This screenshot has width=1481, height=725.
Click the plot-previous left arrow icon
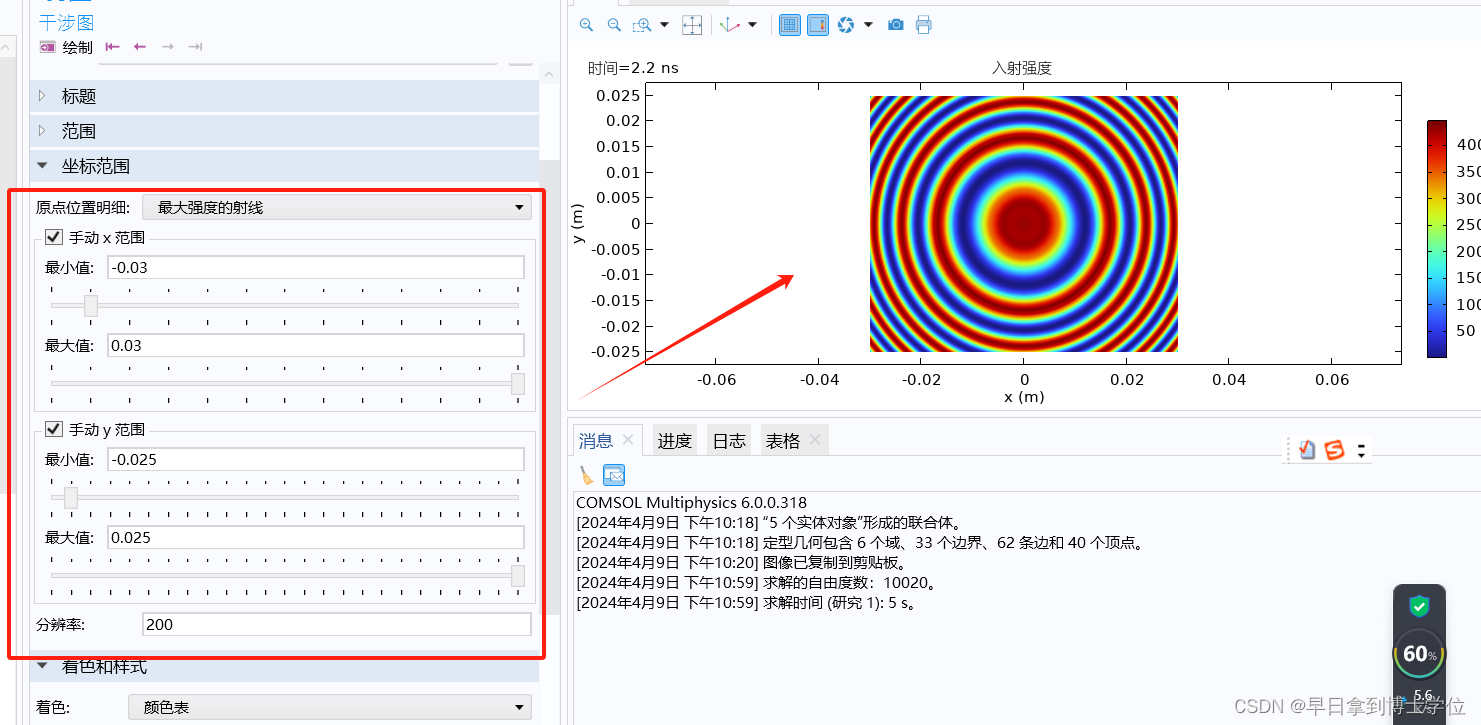(x=140, y=47)
